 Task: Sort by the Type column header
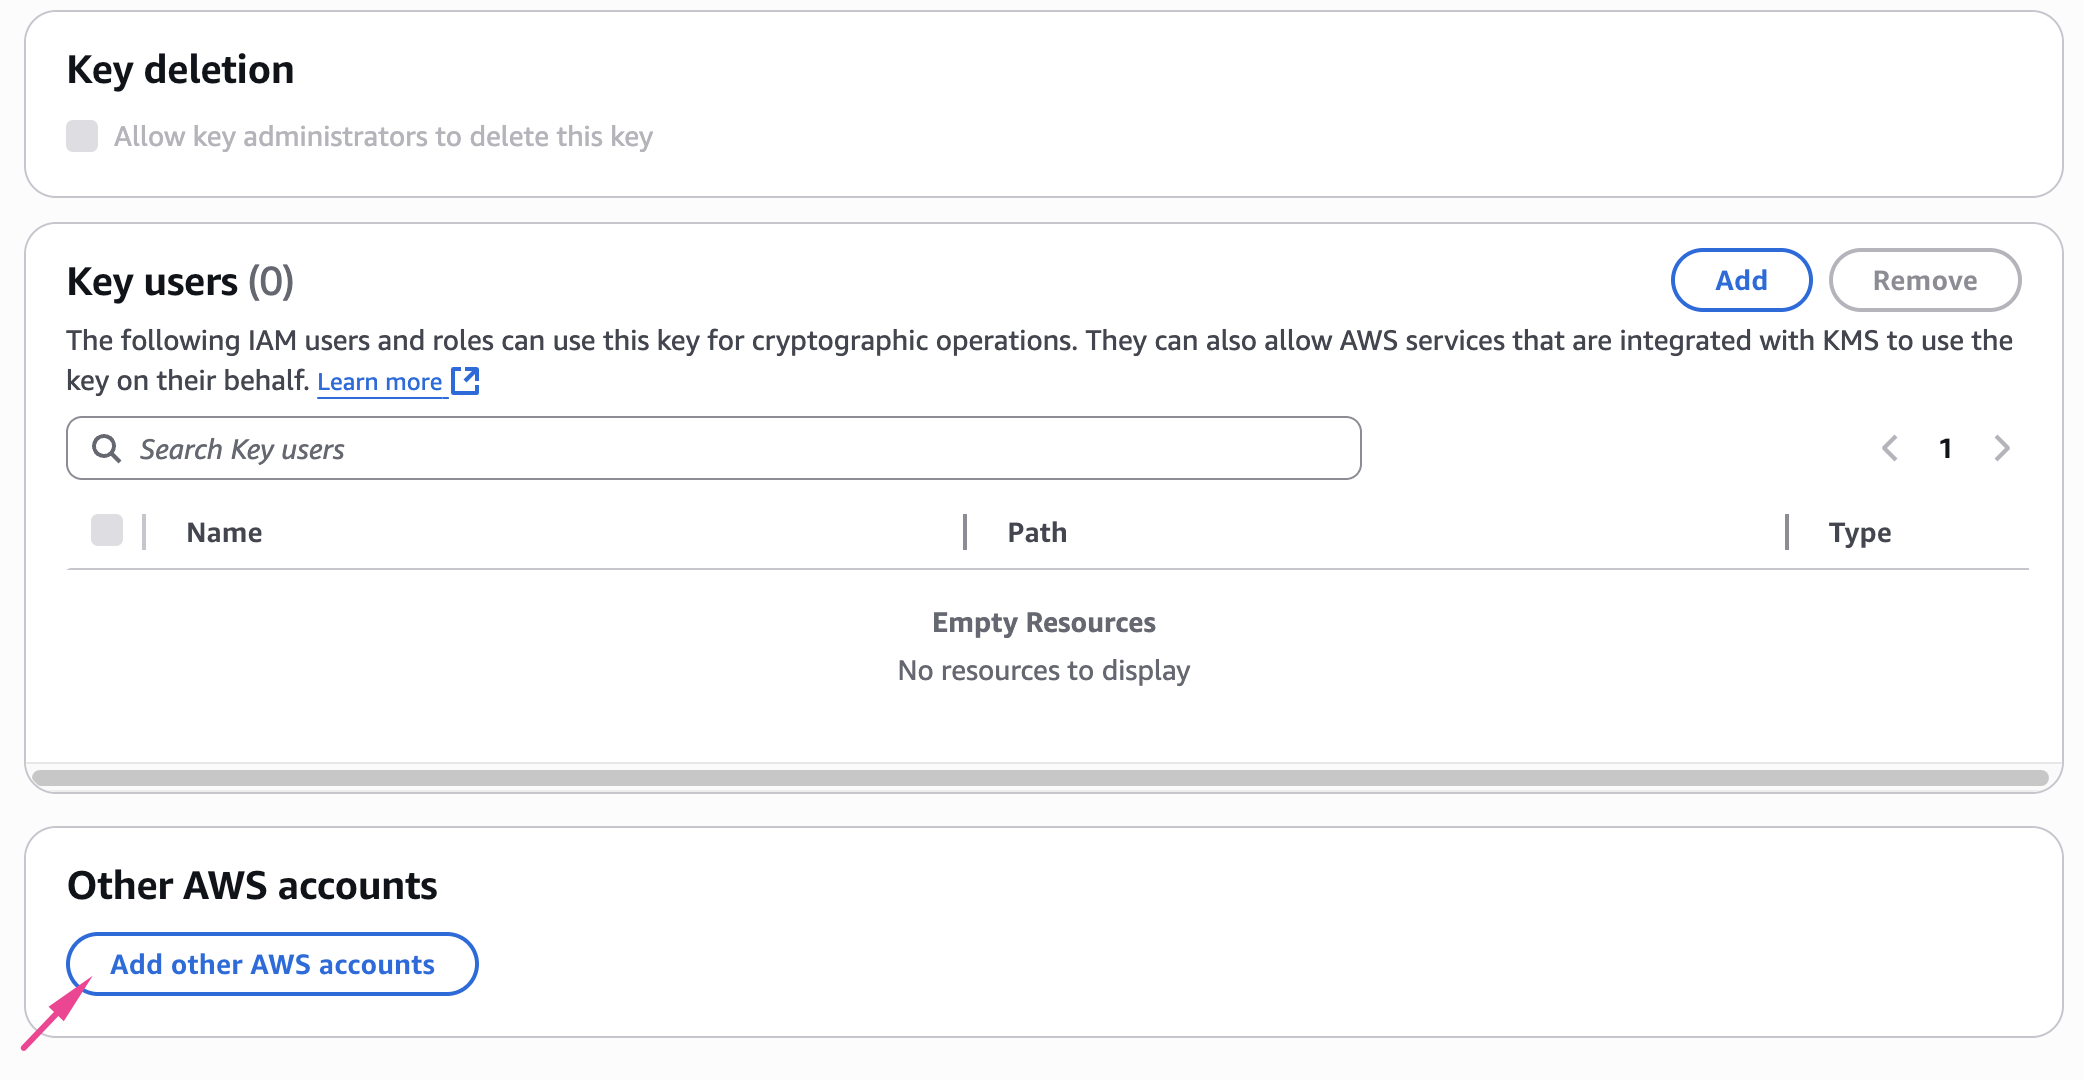coord(1859,532)
